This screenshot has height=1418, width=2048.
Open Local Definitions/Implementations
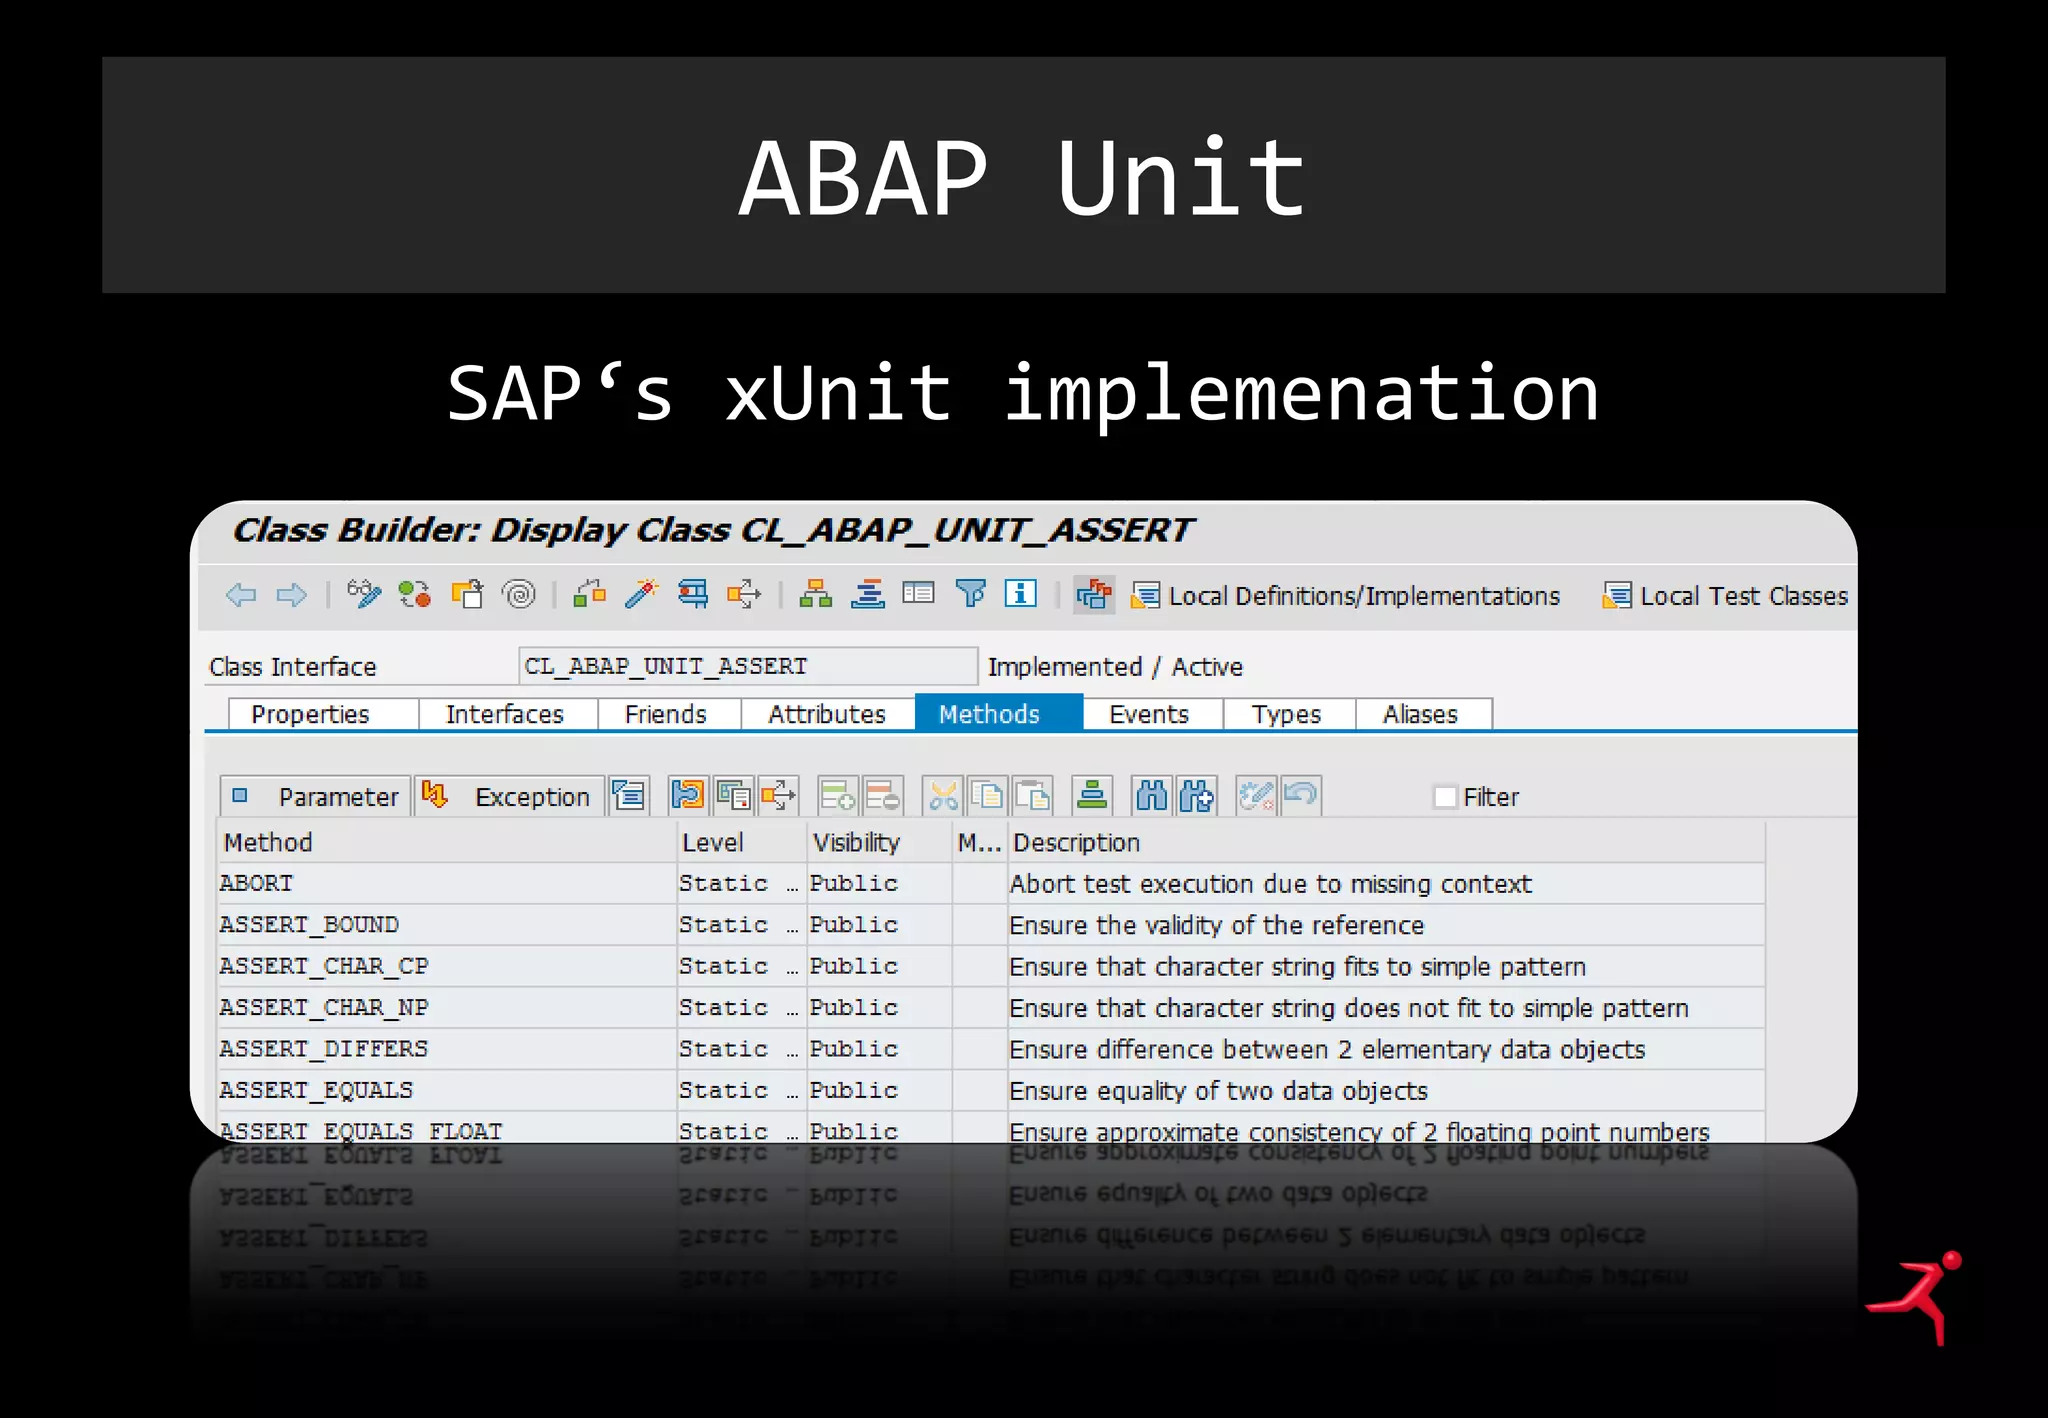(x=1345, y=596)
